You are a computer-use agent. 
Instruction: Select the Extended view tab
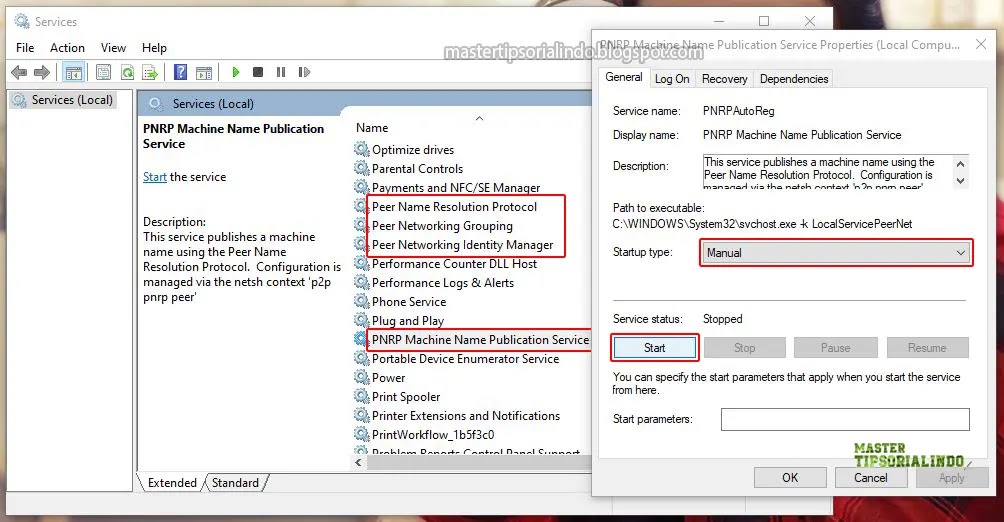click(172, 483)
